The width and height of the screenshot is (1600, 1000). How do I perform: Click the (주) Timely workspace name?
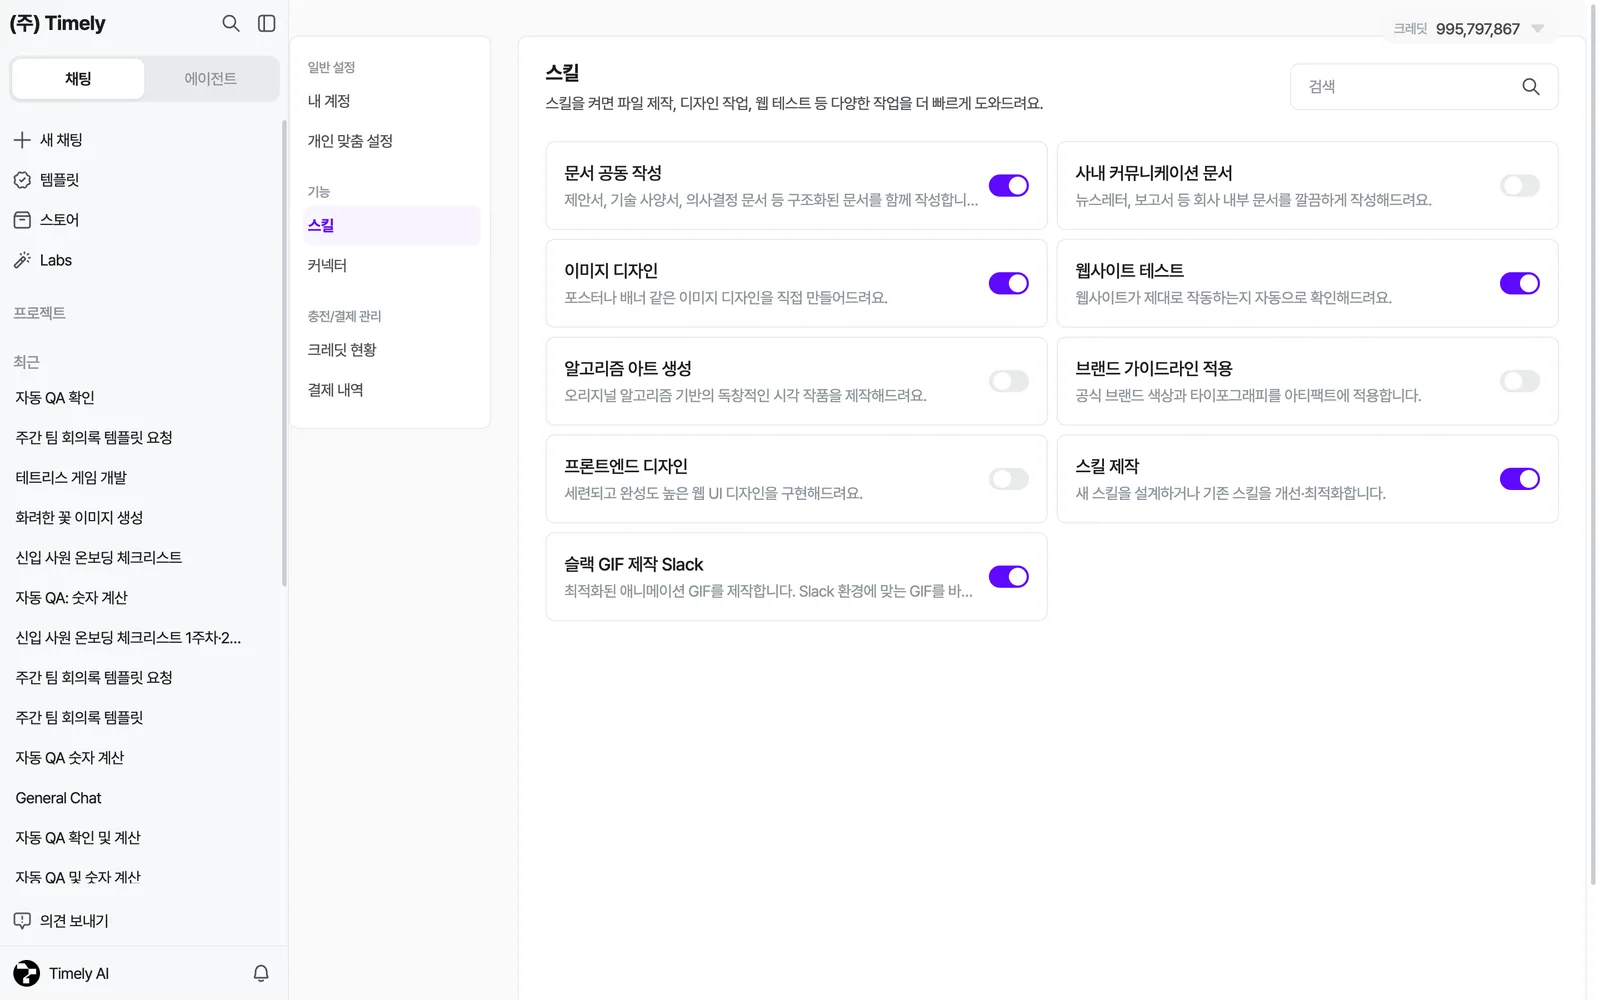(x=57, y=23)
